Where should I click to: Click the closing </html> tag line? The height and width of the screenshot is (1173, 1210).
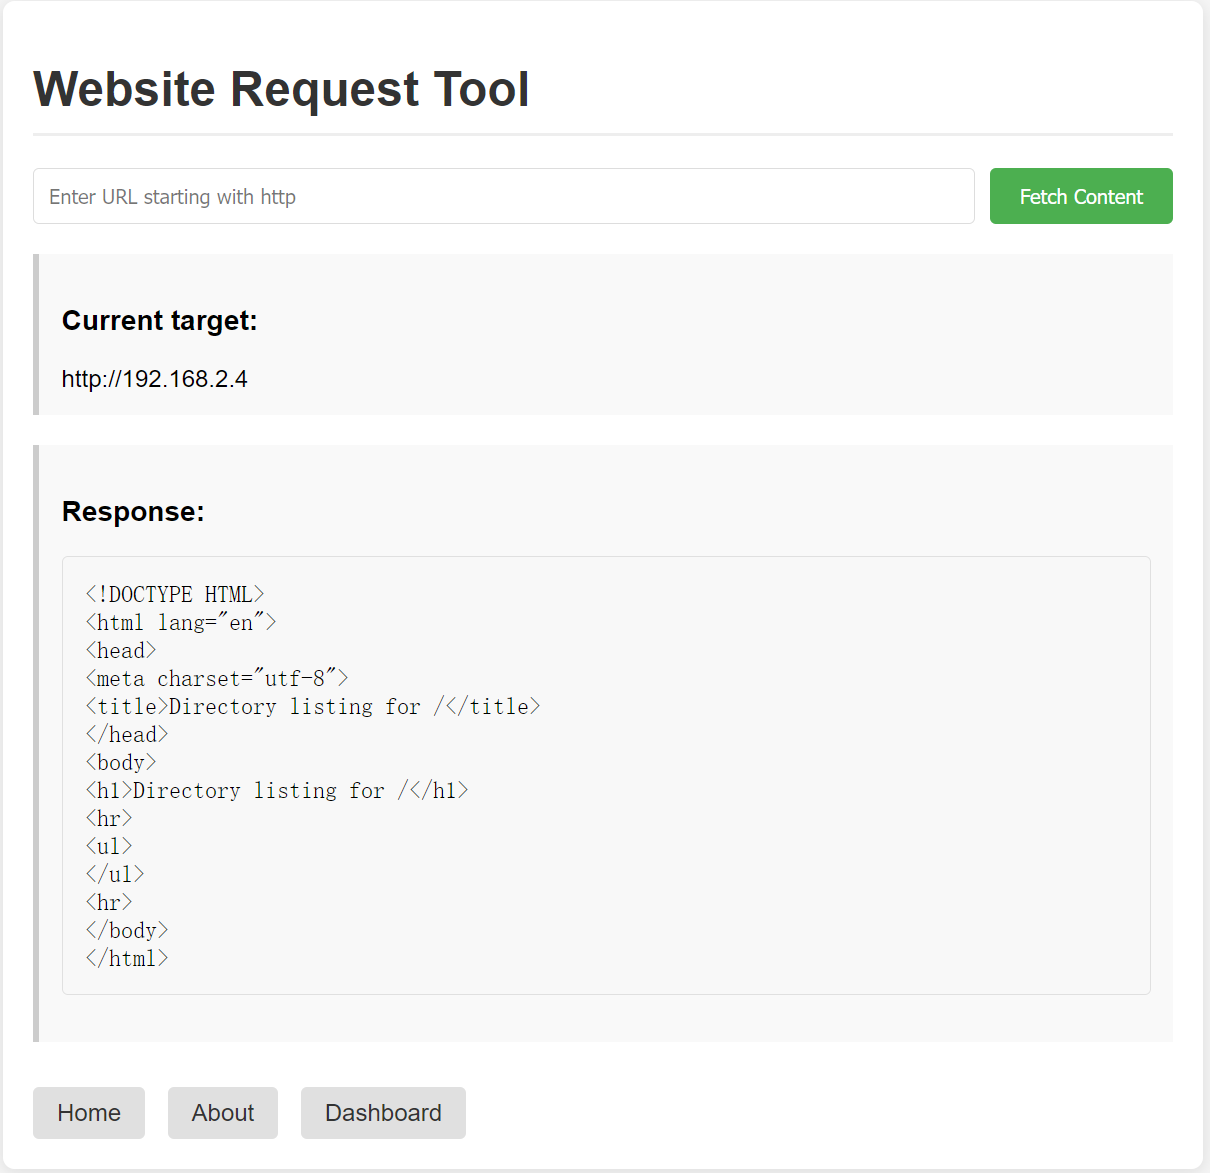(127, 959)
